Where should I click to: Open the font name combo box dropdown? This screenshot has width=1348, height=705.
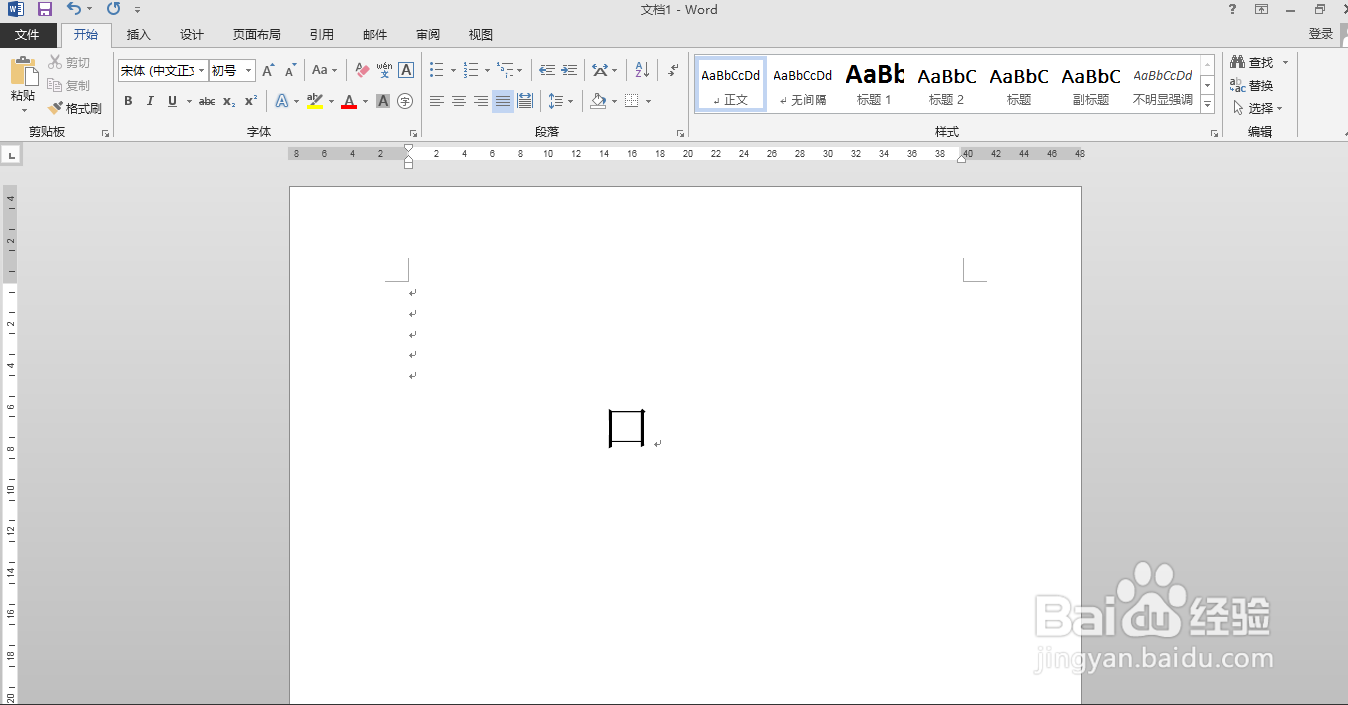[201, 71]
